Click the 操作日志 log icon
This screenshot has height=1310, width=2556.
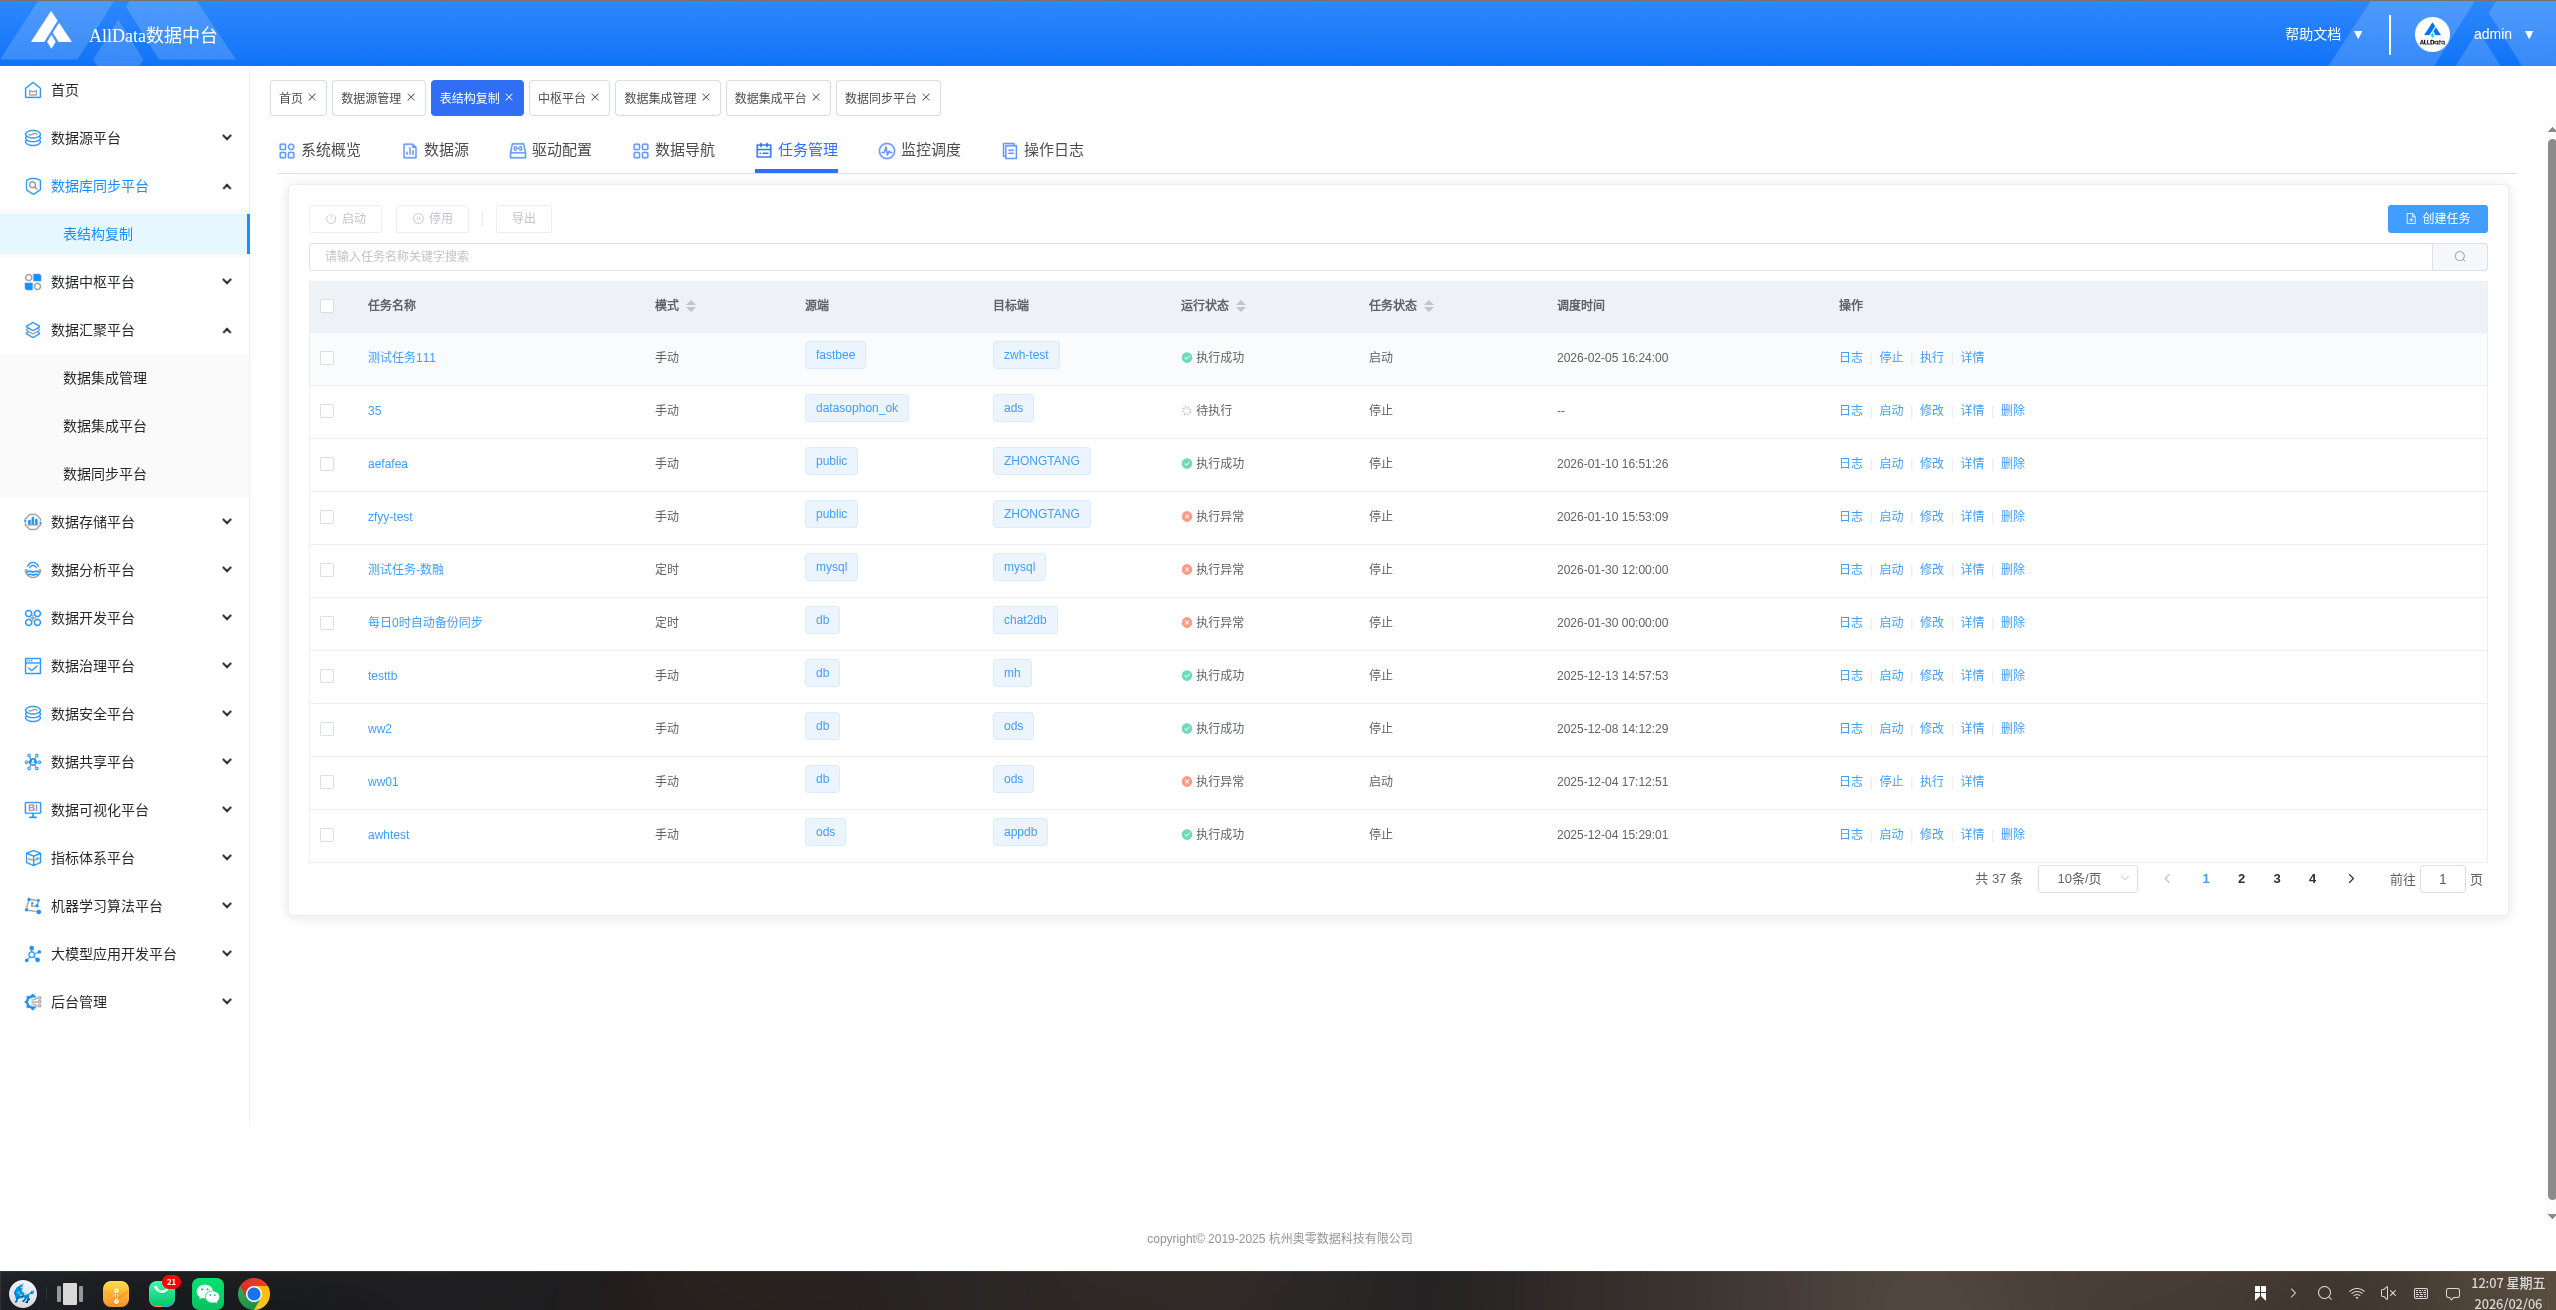(1009, 151)
